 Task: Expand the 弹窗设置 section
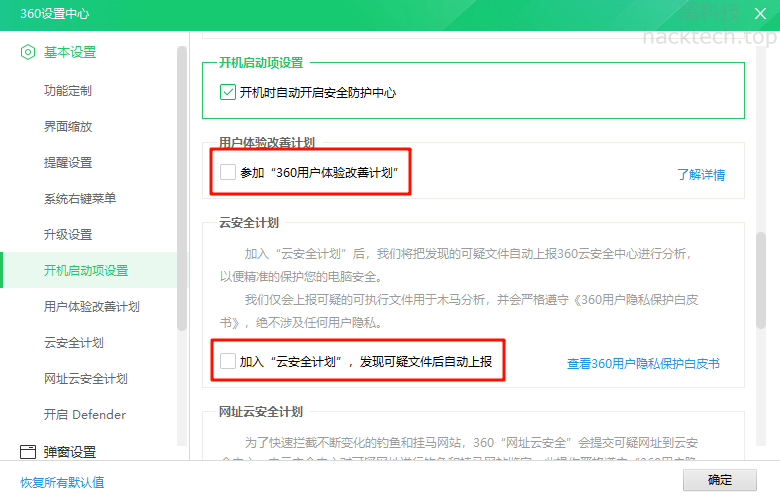(x=70, y=452)
